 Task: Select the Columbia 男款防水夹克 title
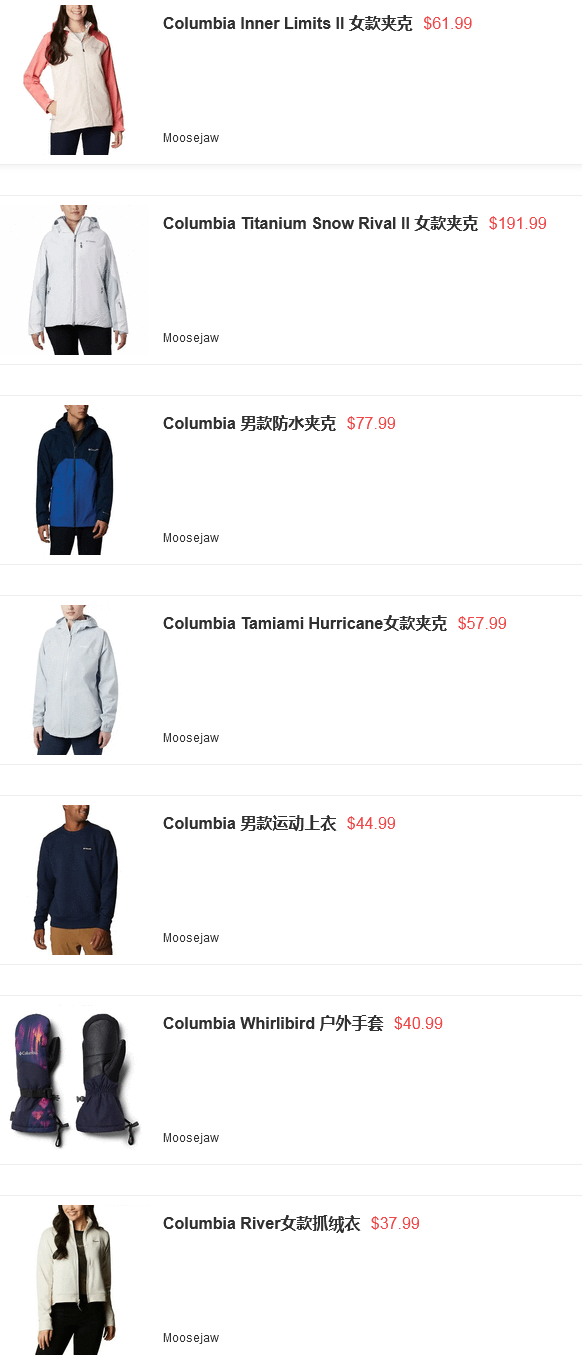pyautogui.click(x=249, y=423)
